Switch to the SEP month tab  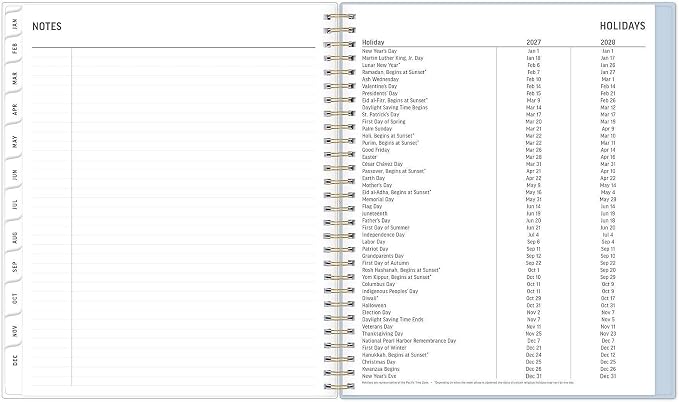click(x=14, y=266)
